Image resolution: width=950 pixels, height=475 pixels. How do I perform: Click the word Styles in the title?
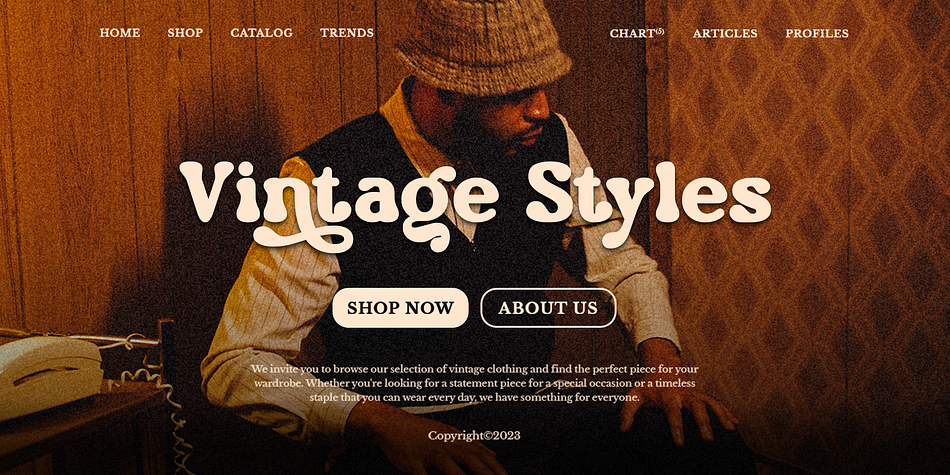(x=648, y=200)
